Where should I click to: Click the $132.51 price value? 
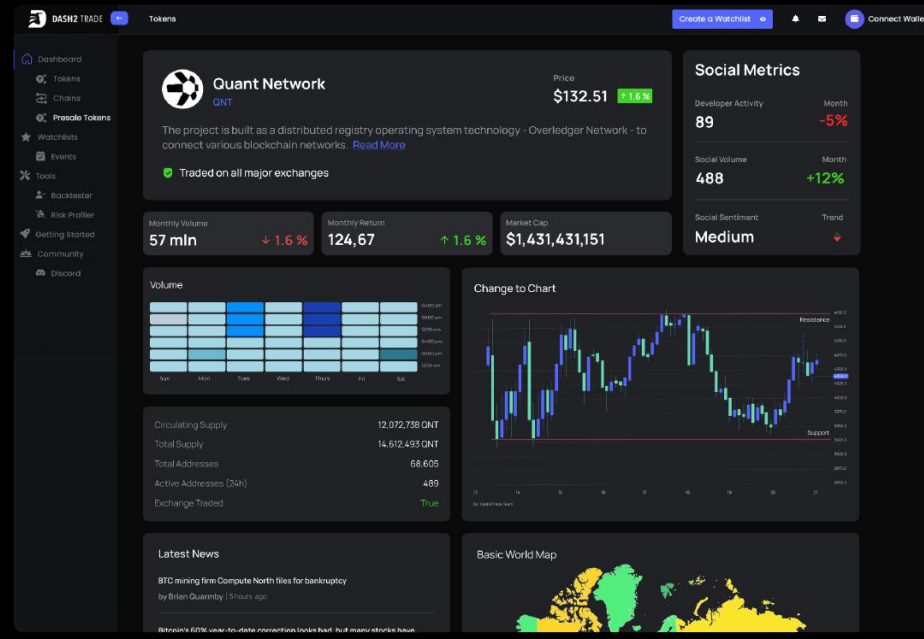click(x=580, y=96)
